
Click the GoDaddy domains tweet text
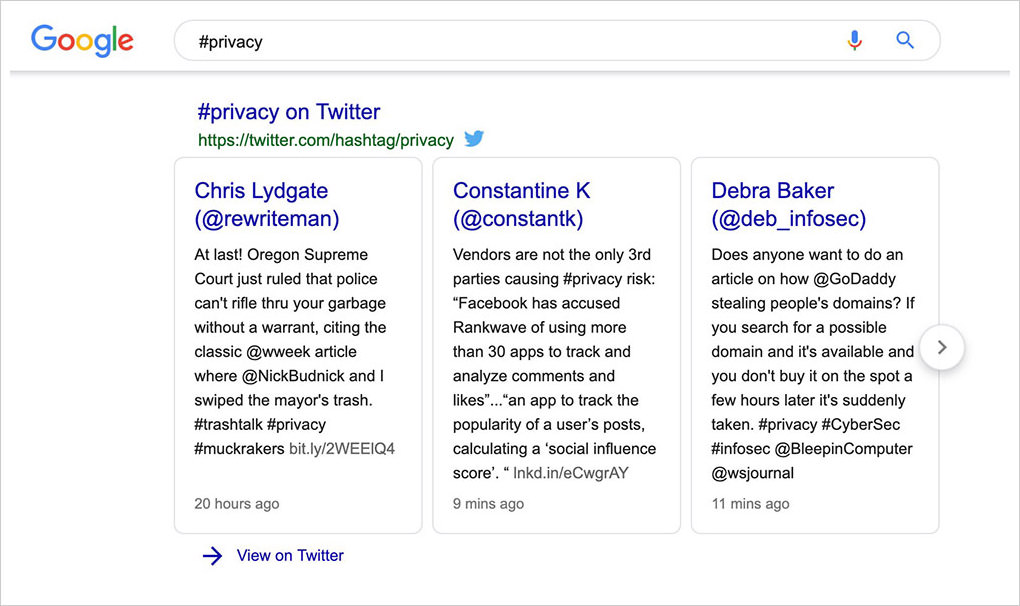[x=812, y=363]
